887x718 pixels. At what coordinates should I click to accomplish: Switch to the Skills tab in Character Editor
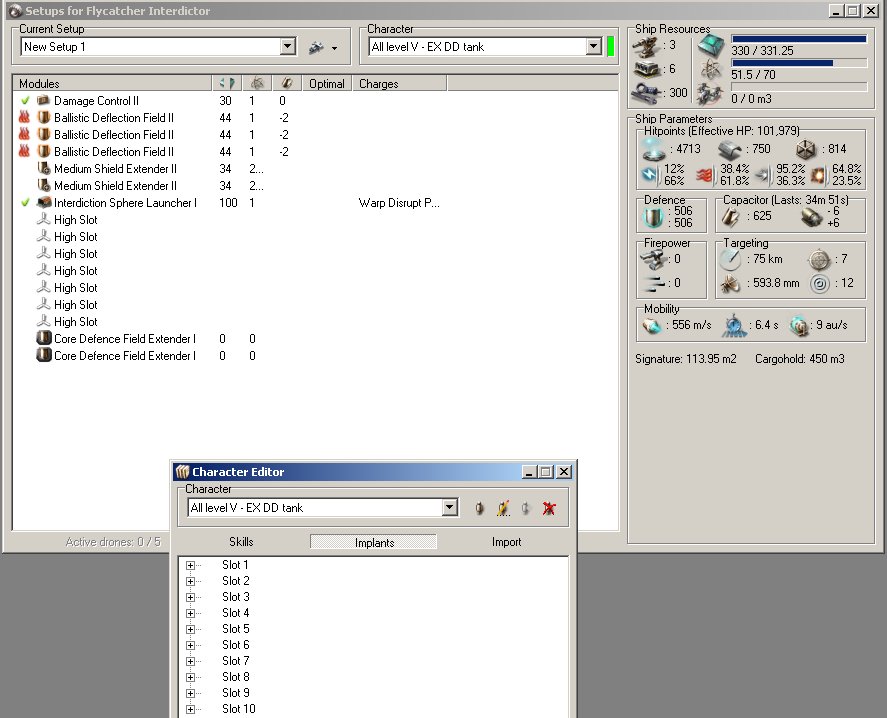(241, 542)
